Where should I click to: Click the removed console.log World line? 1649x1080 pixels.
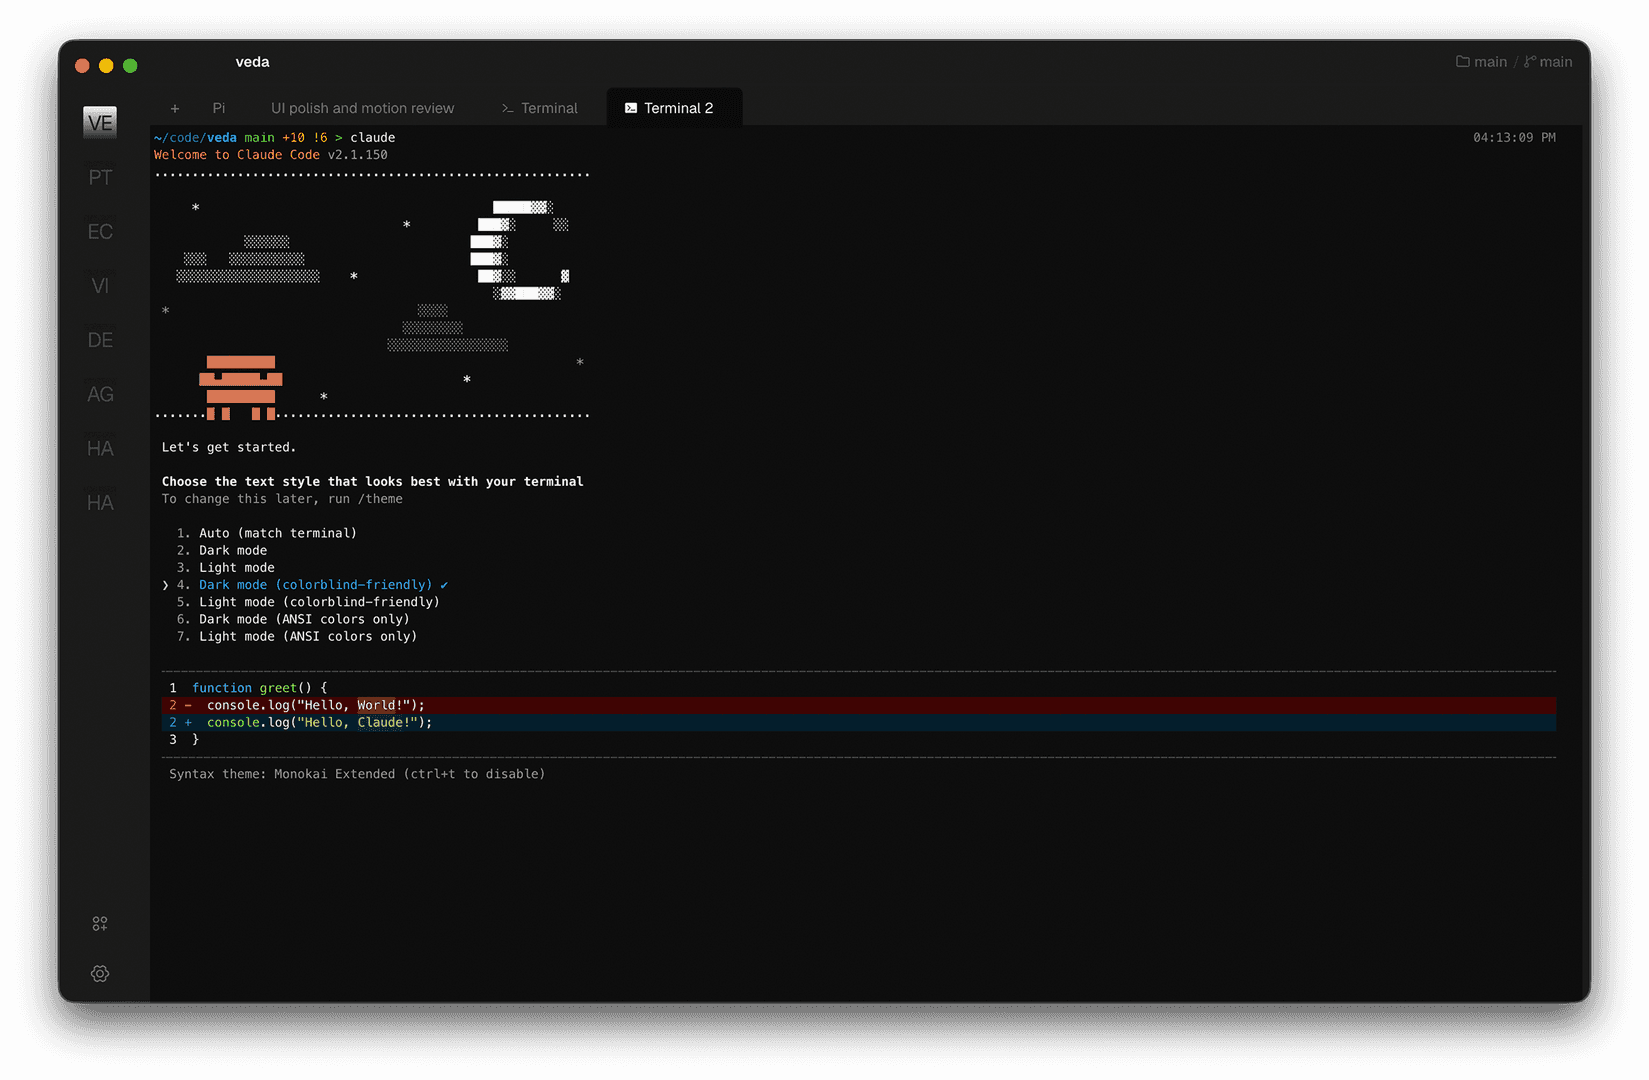coord(858,705)
